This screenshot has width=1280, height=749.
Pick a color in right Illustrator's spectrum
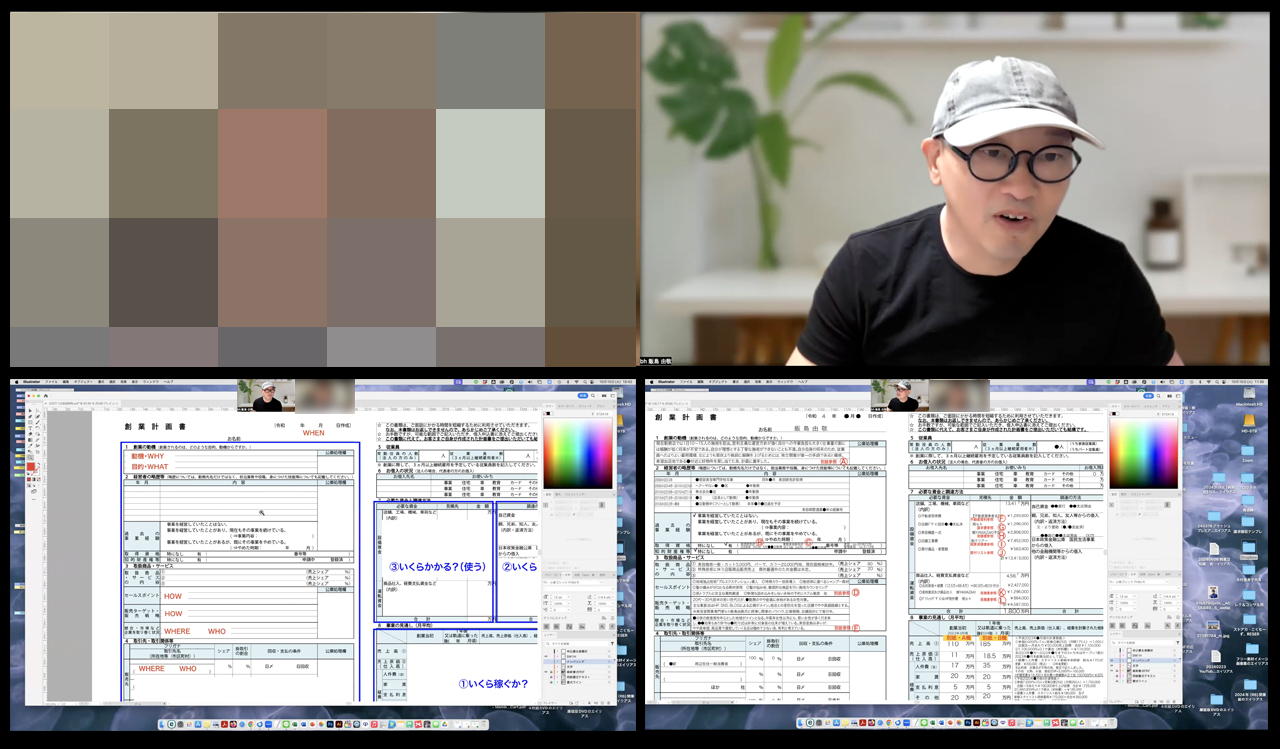click(x=1143, y=453)
